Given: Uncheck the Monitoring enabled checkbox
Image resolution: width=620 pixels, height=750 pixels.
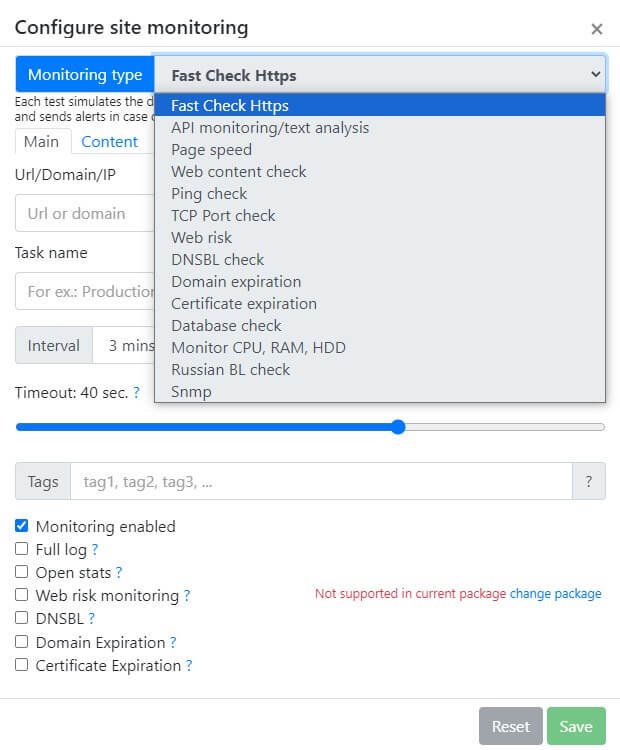Looking at the screenshot, I should (22, 526).
